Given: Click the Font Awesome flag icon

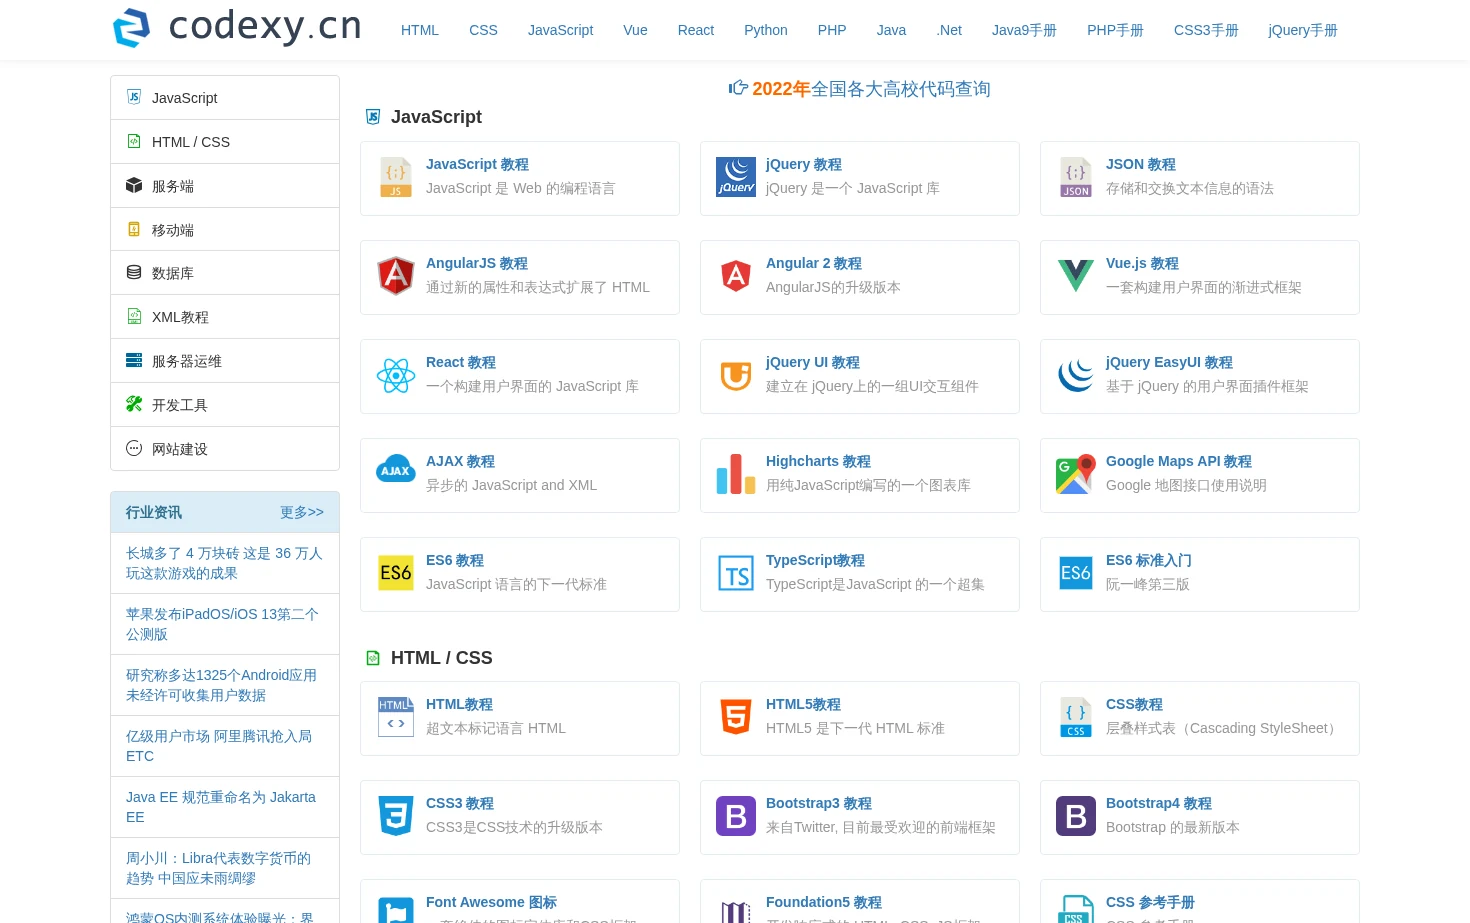Looking at the screenshot, I should click(396, 910).
